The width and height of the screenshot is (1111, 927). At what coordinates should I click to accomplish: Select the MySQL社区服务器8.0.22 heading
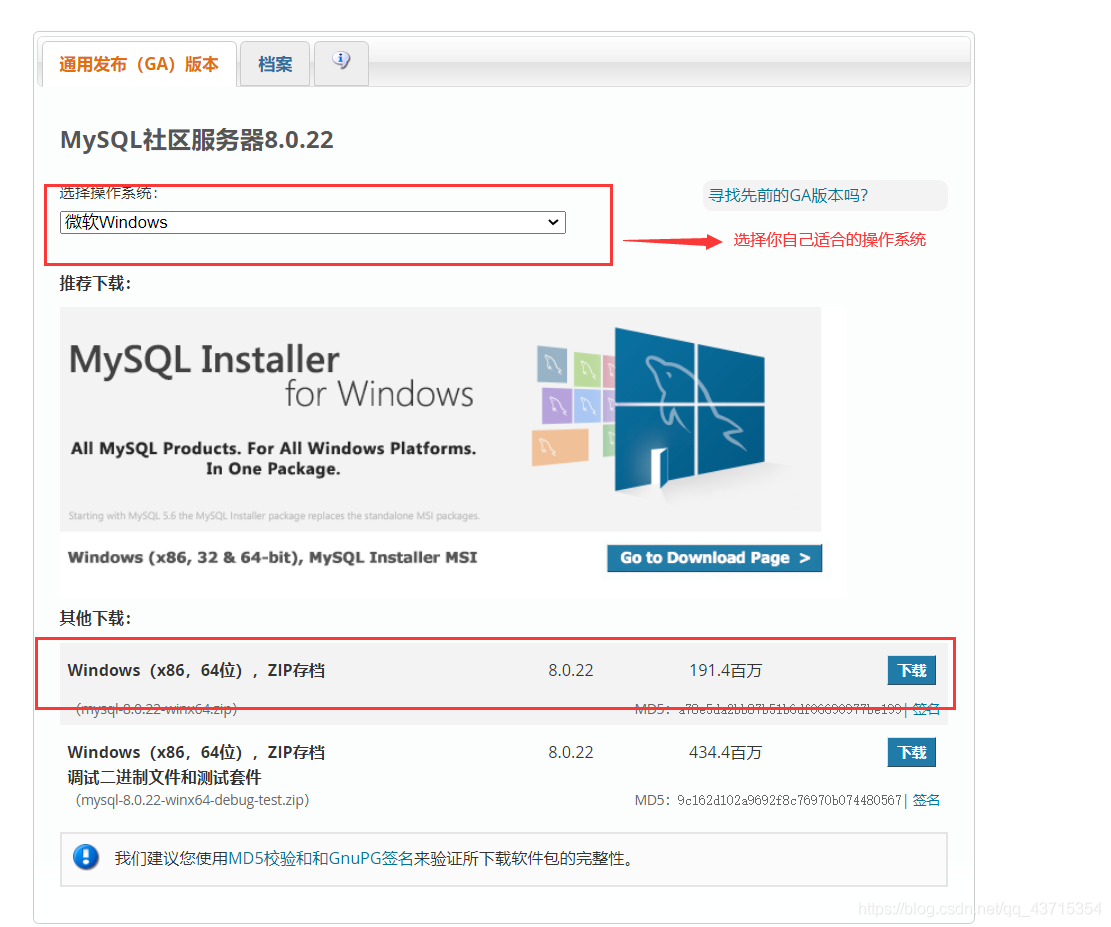coord(196,140)
